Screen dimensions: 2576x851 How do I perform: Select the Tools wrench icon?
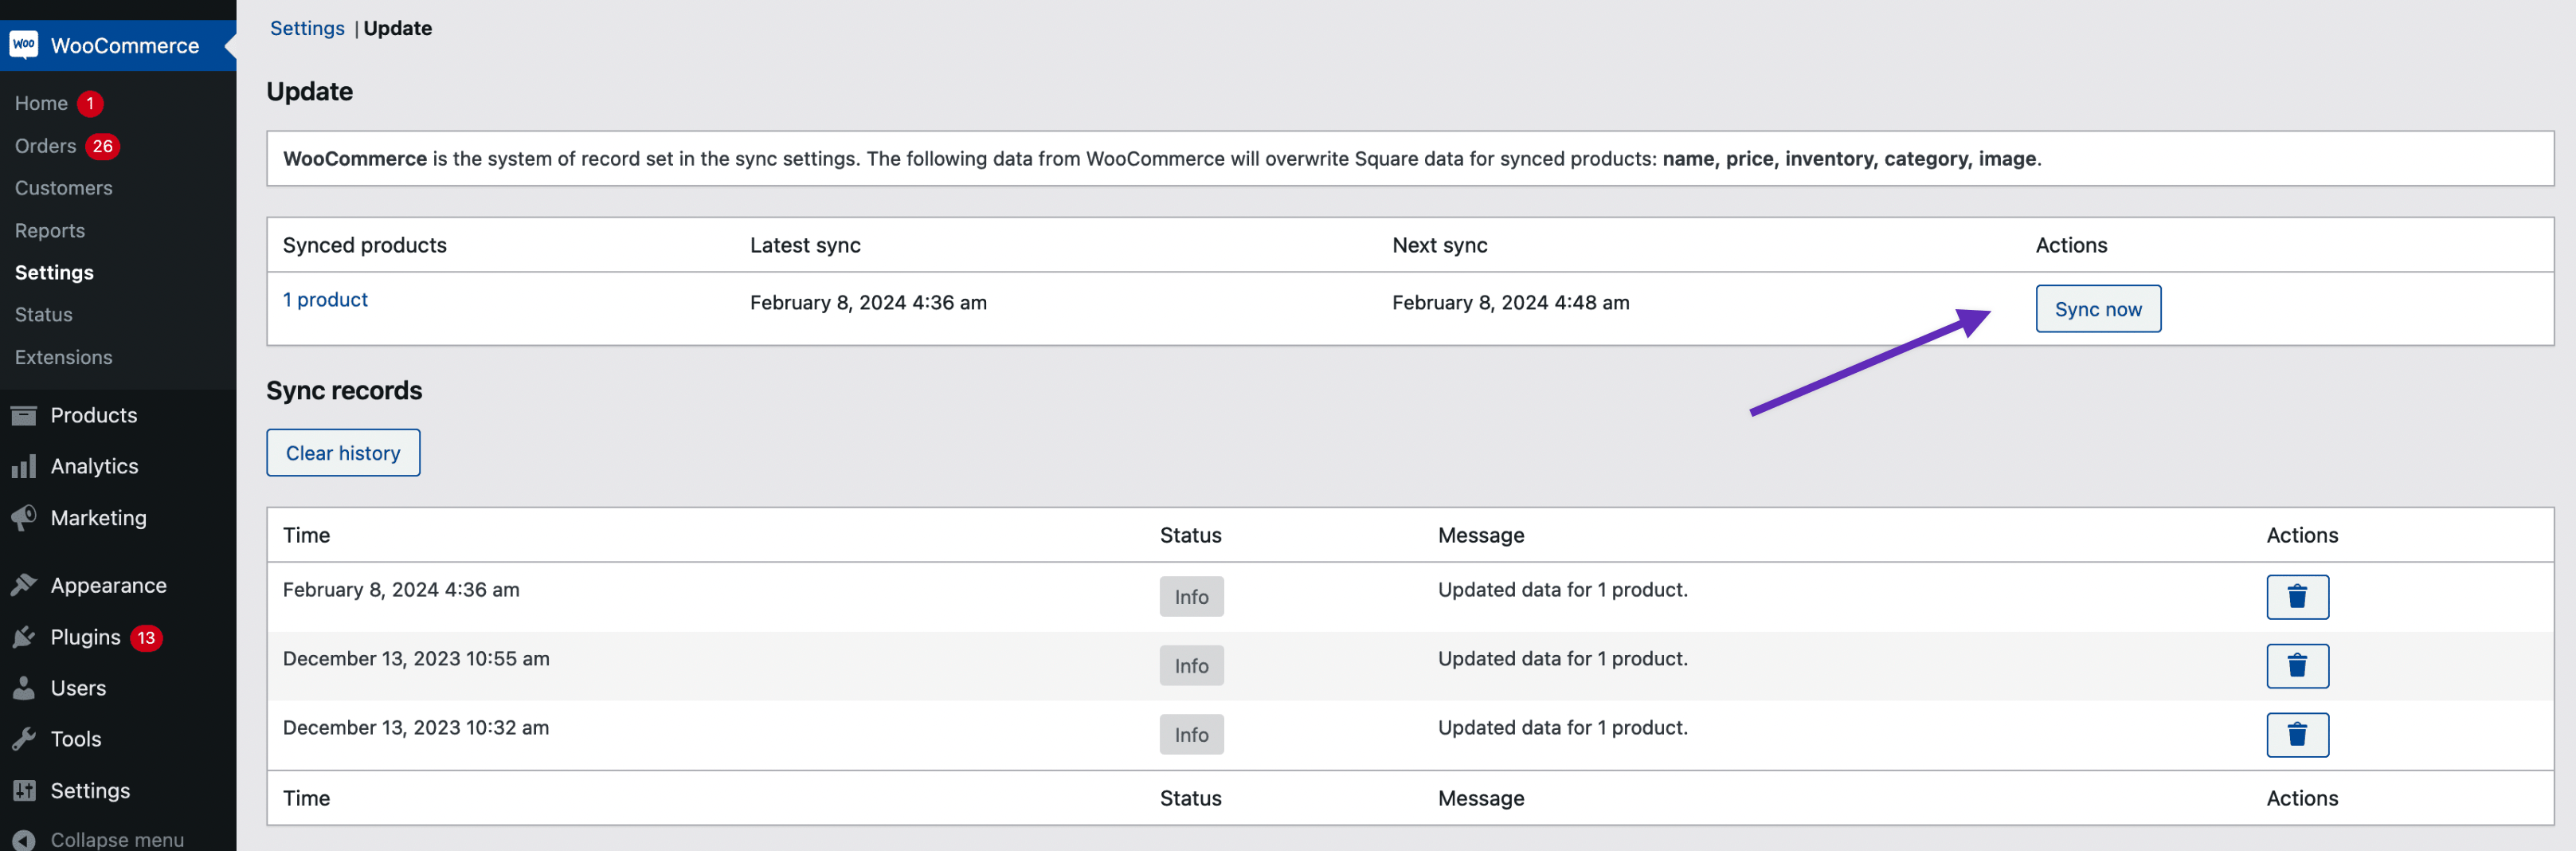click(23, 739)
